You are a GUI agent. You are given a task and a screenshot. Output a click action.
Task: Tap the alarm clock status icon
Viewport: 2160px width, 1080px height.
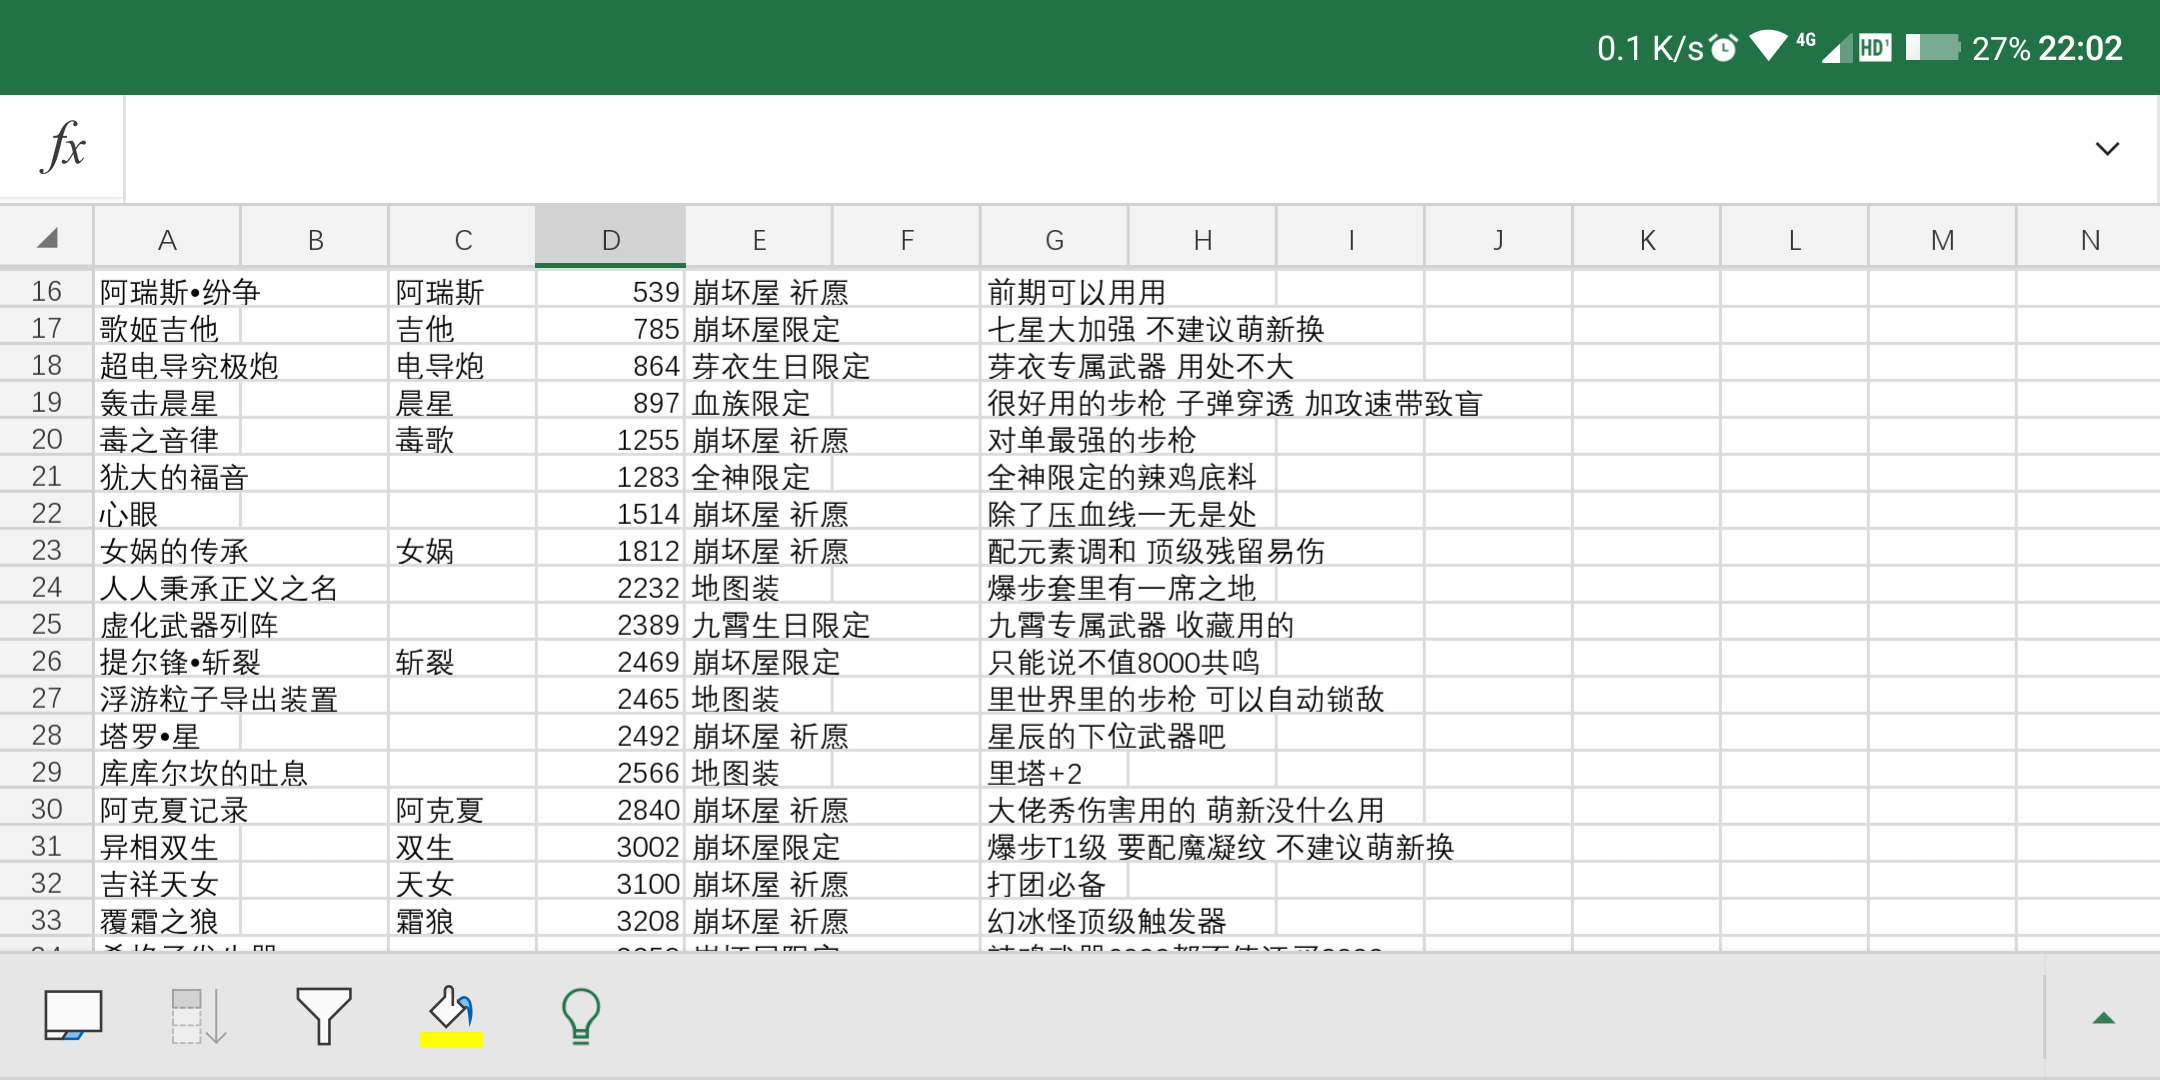pyautogui.click(x=1723, y=47)
